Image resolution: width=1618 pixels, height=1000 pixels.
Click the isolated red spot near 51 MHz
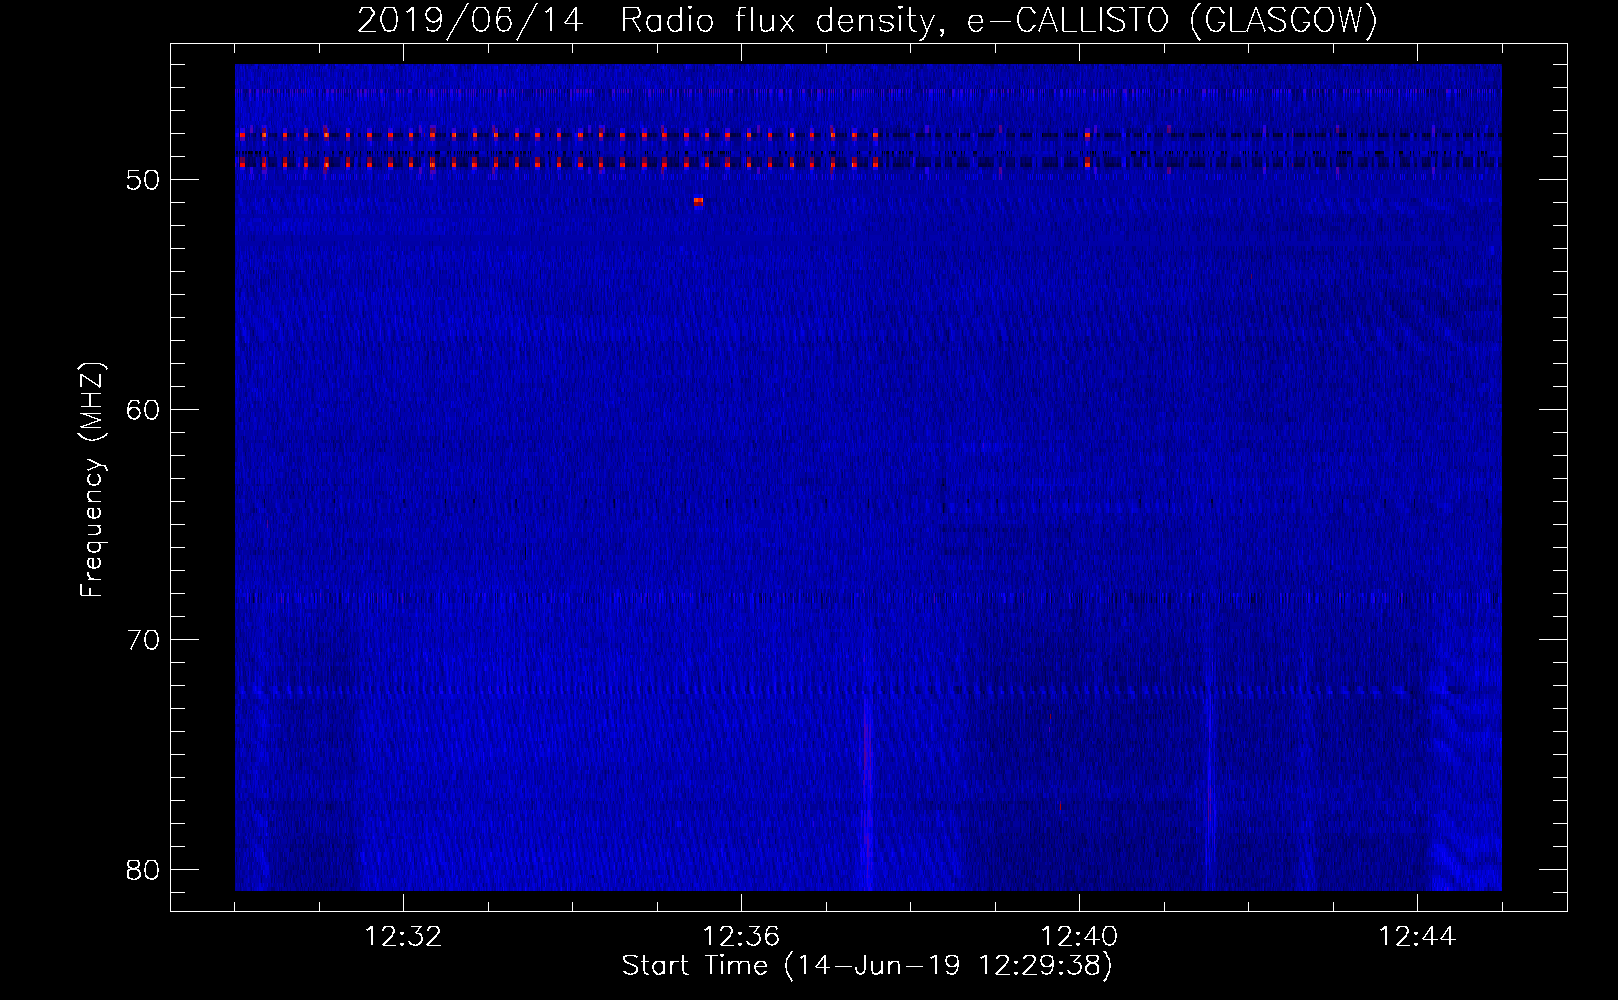pos(698,201)
